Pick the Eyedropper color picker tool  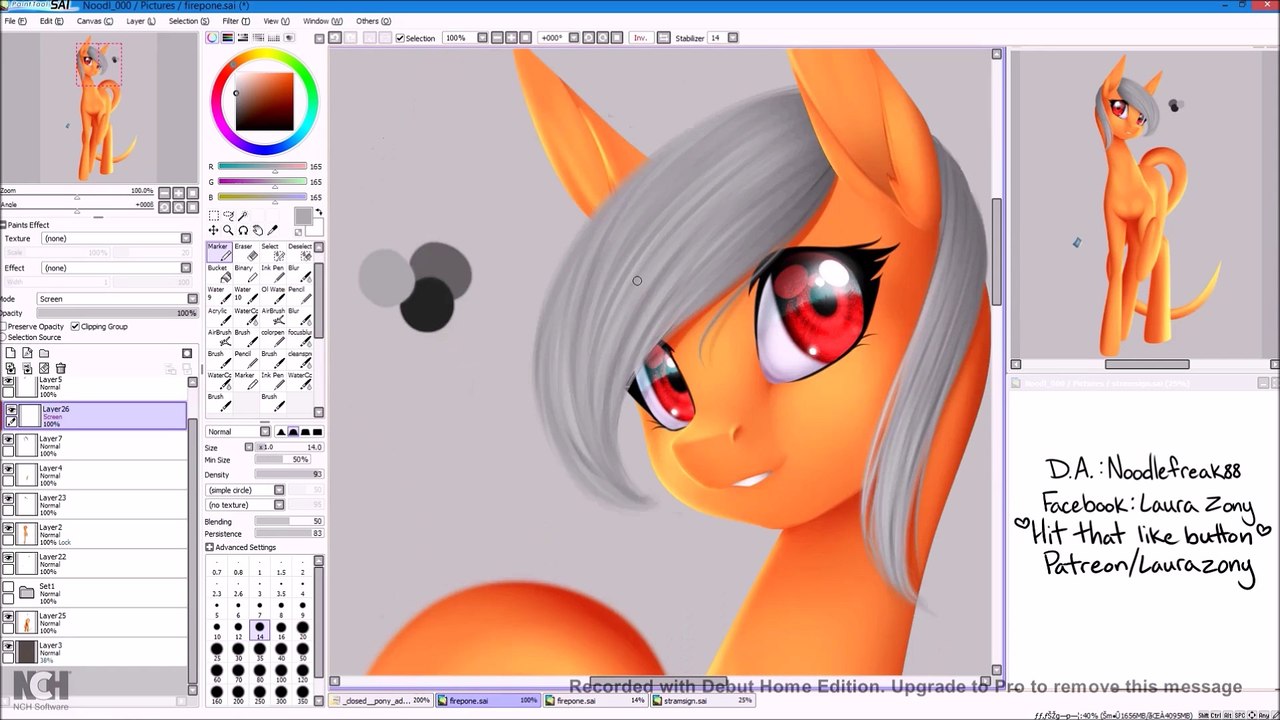[271, 230]
